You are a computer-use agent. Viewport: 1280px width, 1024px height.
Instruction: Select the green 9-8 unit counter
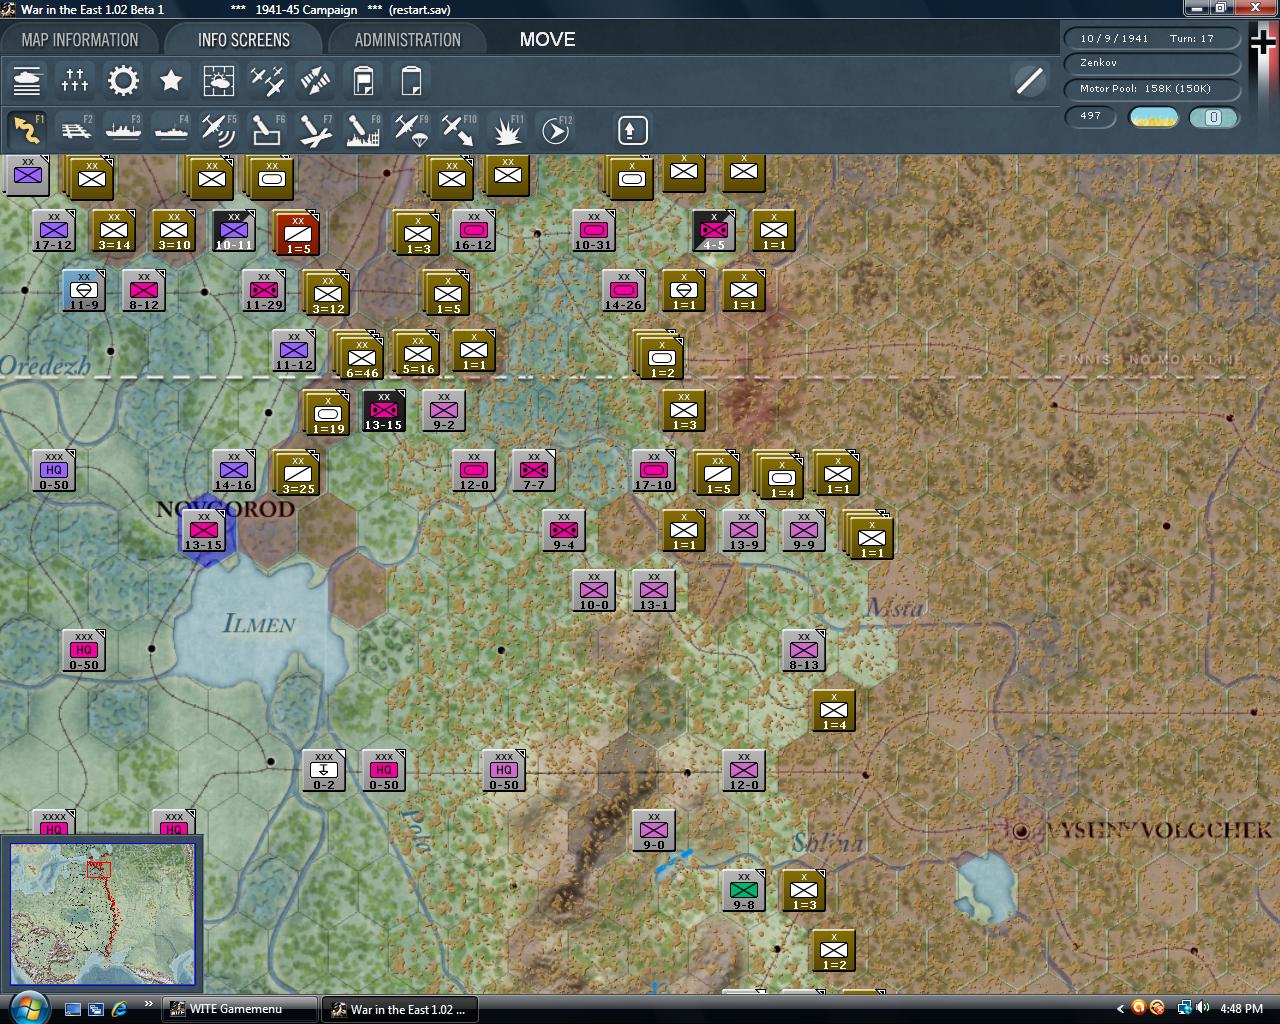[x=743, y=891]
